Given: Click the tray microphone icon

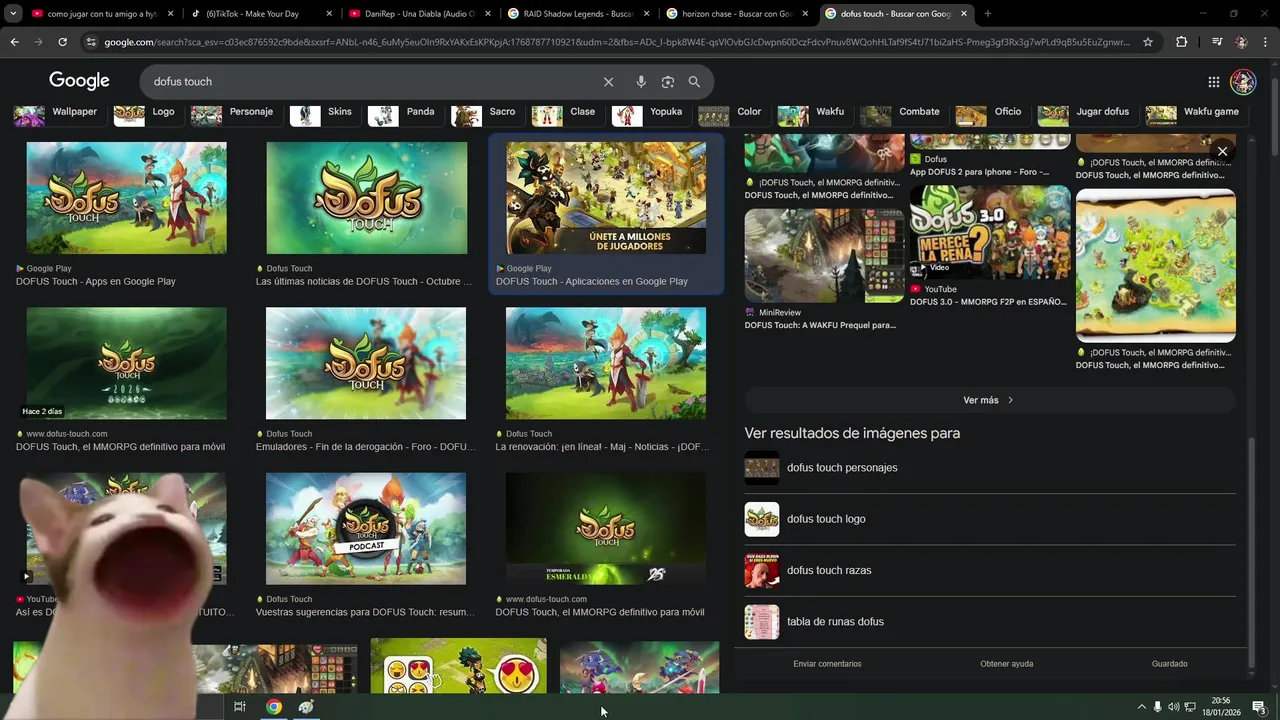Looking at the screenshot, I should 1157,707.
